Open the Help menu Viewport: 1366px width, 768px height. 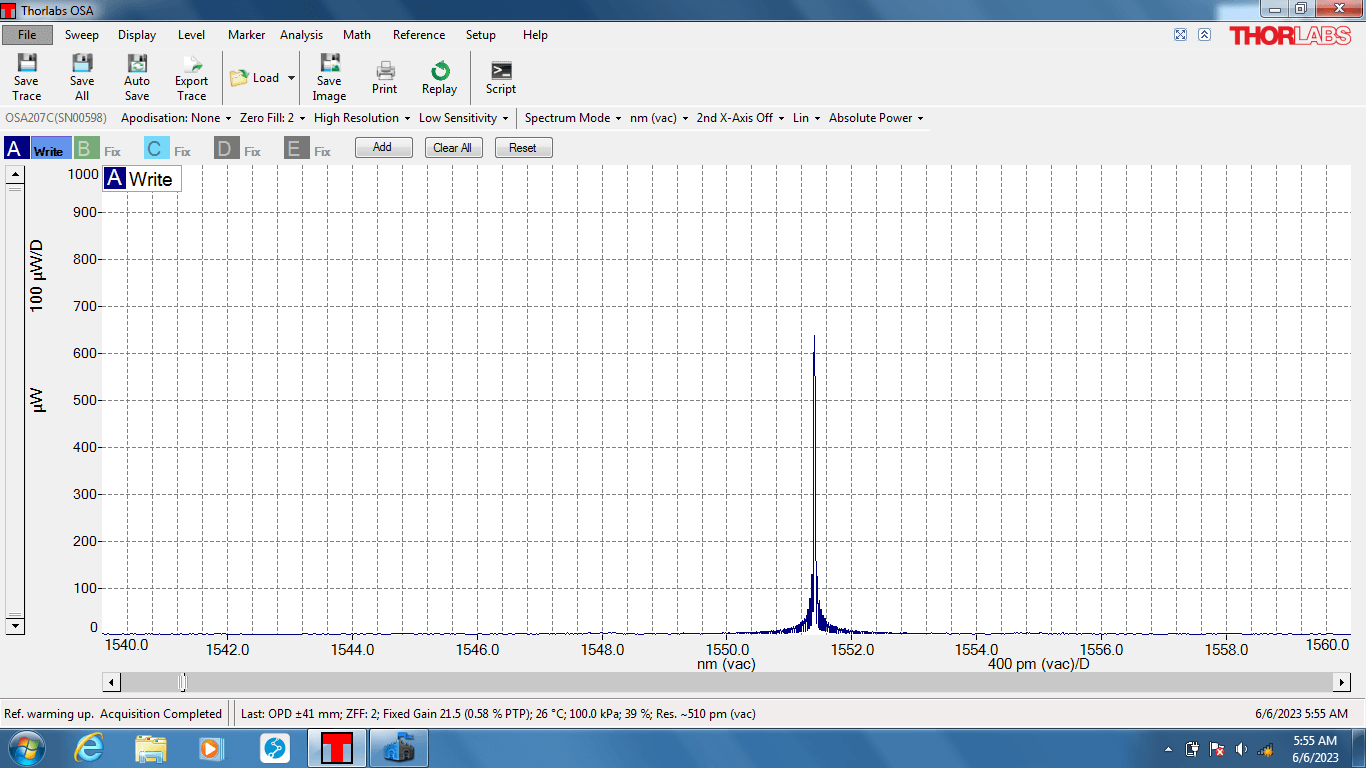tap(535, 35)
